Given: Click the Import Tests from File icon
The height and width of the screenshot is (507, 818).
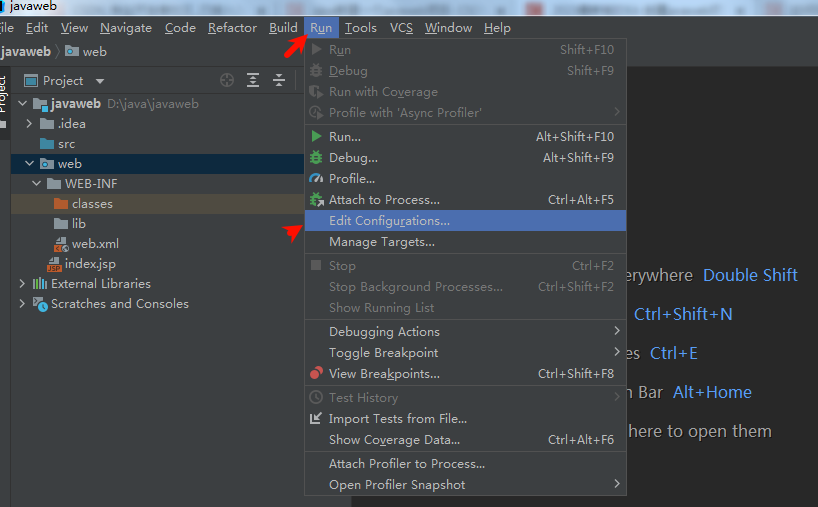Looking at the screenshot, I should (316, 418).
